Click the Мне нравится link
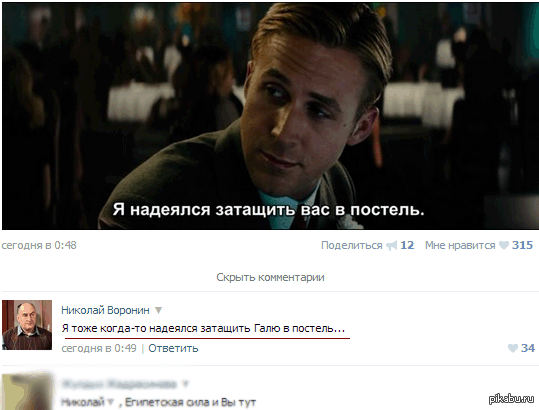This screenshot has height=410, width=539. 460,245
